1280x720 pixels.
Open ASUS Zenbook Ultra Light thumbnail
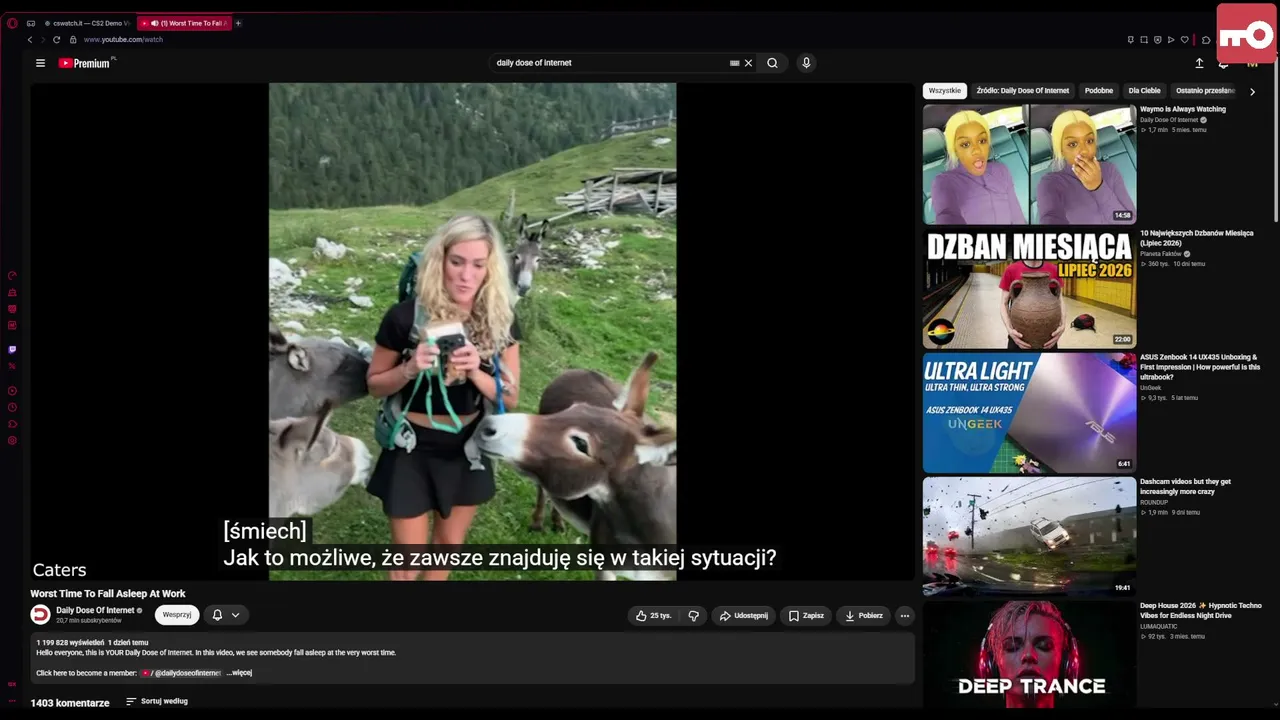pos(1029,412)
